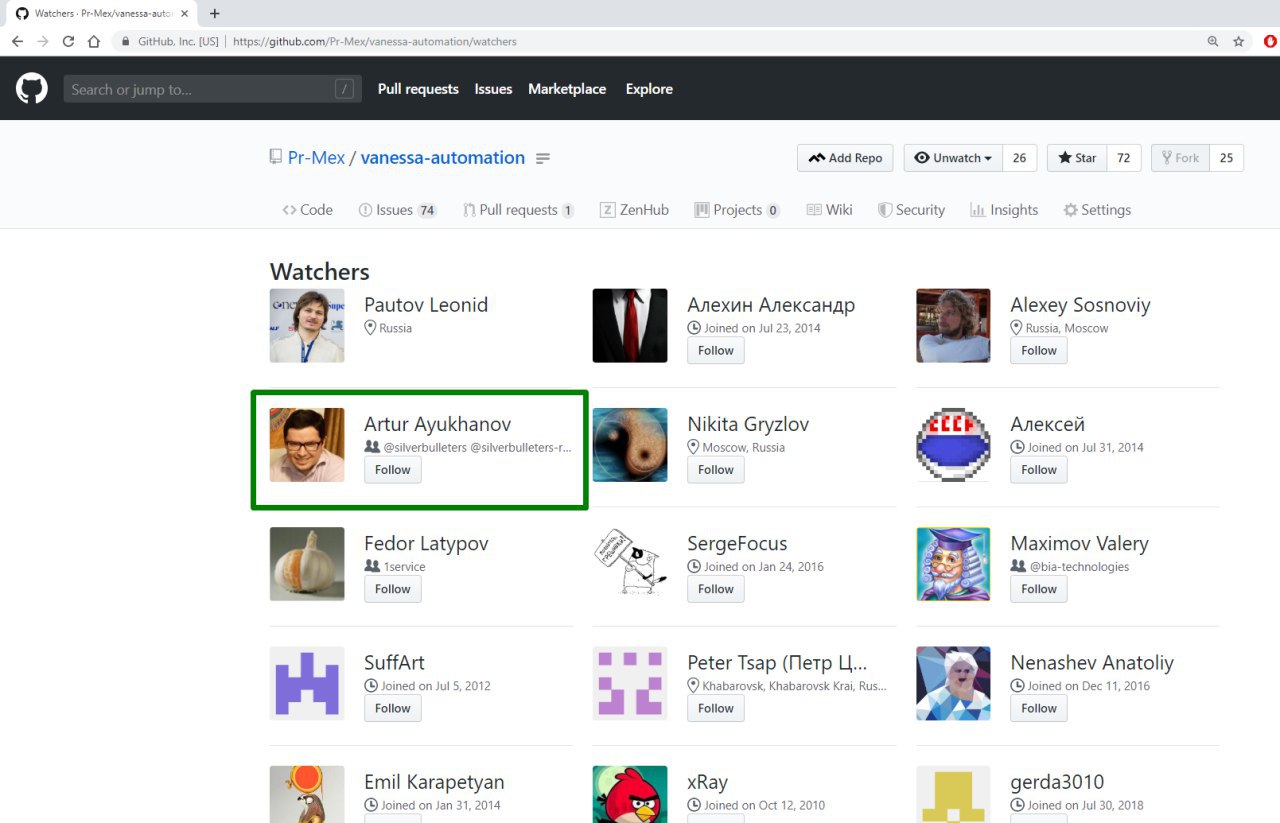1280x823 pixels.
Task: Follow Alexey Sosnoviy
Action: click(x=1039, y=351)
